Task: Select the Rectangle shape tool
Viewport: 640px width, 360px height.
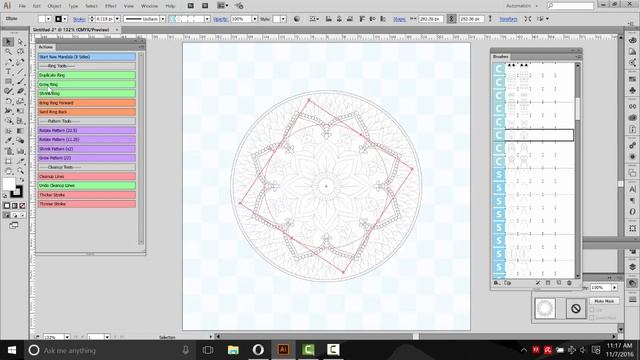Action: pyautogui.click(x=8, y=82)
